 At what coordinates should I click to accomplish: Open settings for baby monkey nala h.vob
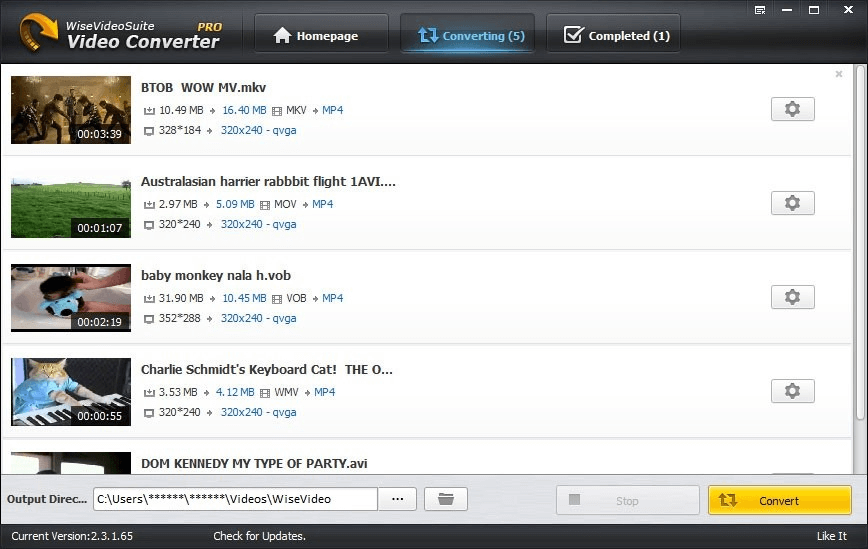click(x=792, y=297)
